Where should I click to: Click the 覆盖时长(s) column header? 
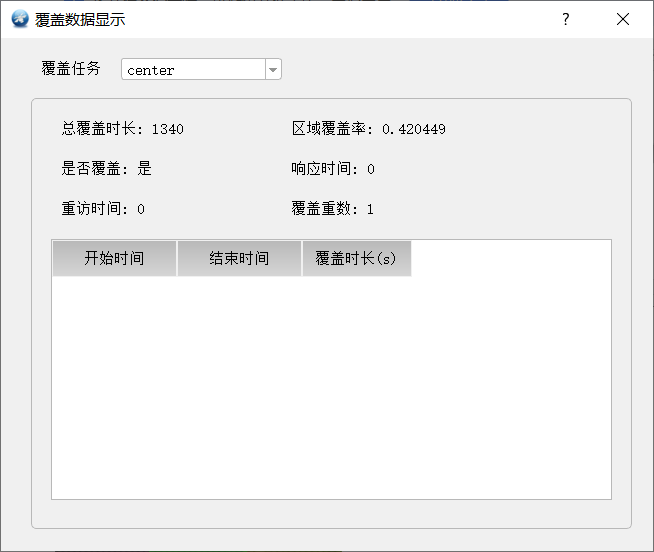click(x=357, y=258)
